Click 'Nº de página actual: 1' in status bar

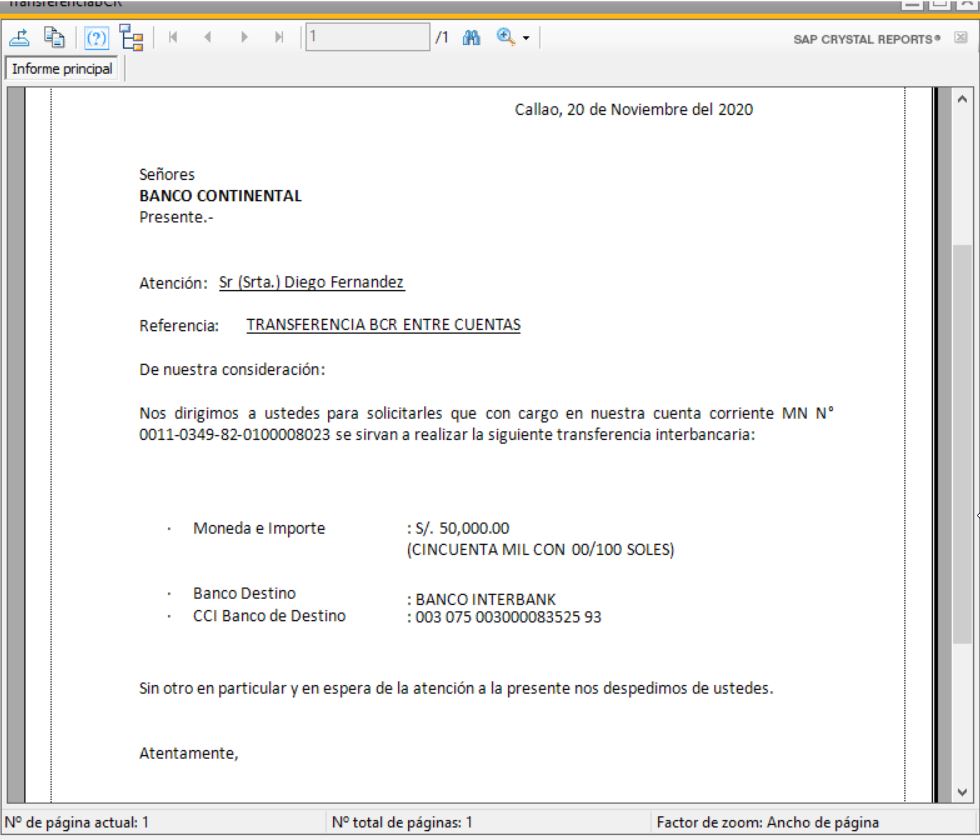pyautogui.click(x=77, y=822)
